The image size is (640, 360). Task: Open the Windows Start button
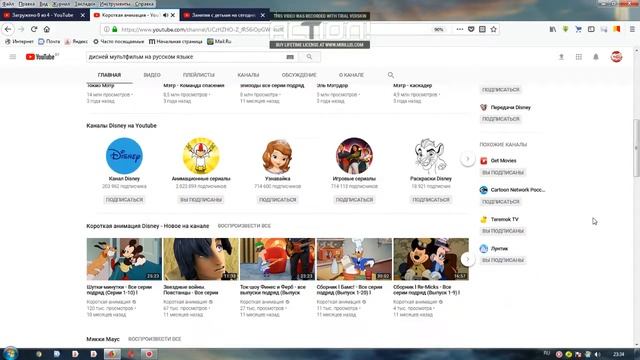click(x=10, y=353)
